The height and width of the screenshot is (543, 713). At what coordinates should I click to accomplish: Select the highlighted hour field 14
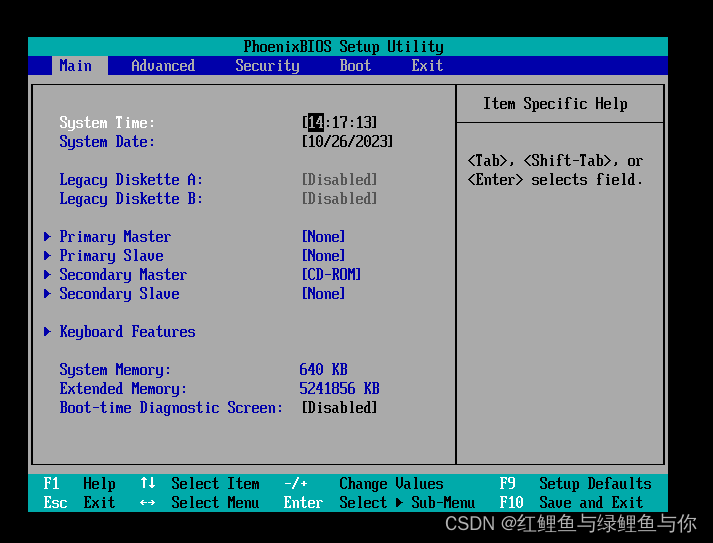click(316, 122)
